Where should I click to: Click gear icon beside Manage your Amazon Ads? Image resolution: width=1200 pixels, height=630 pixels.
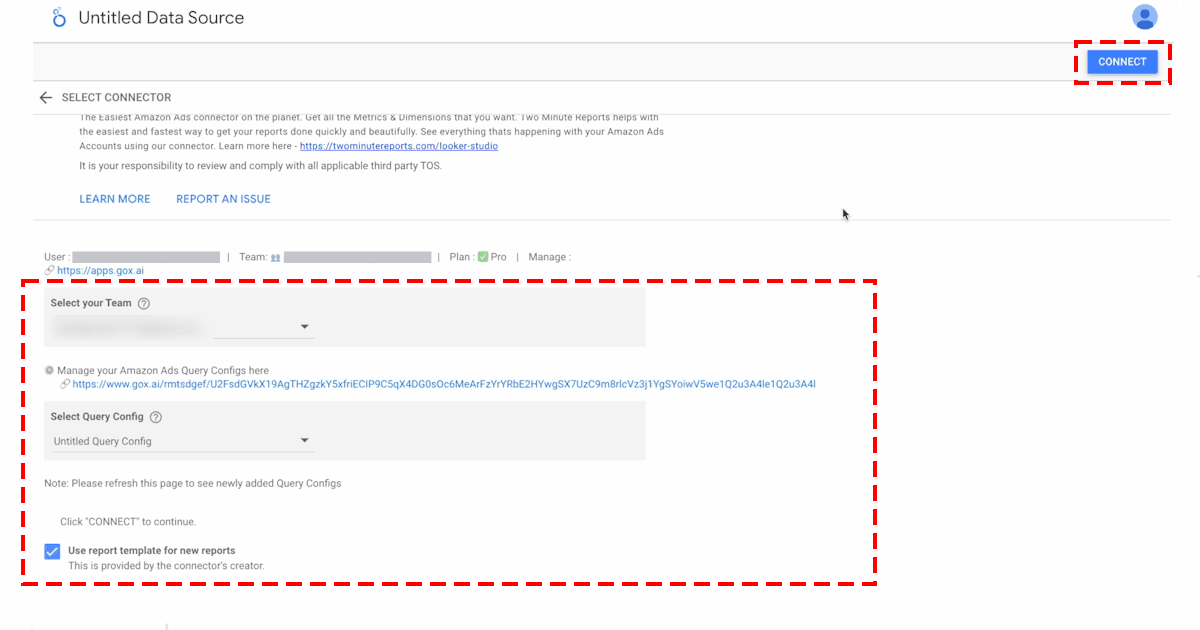[49, 370]
